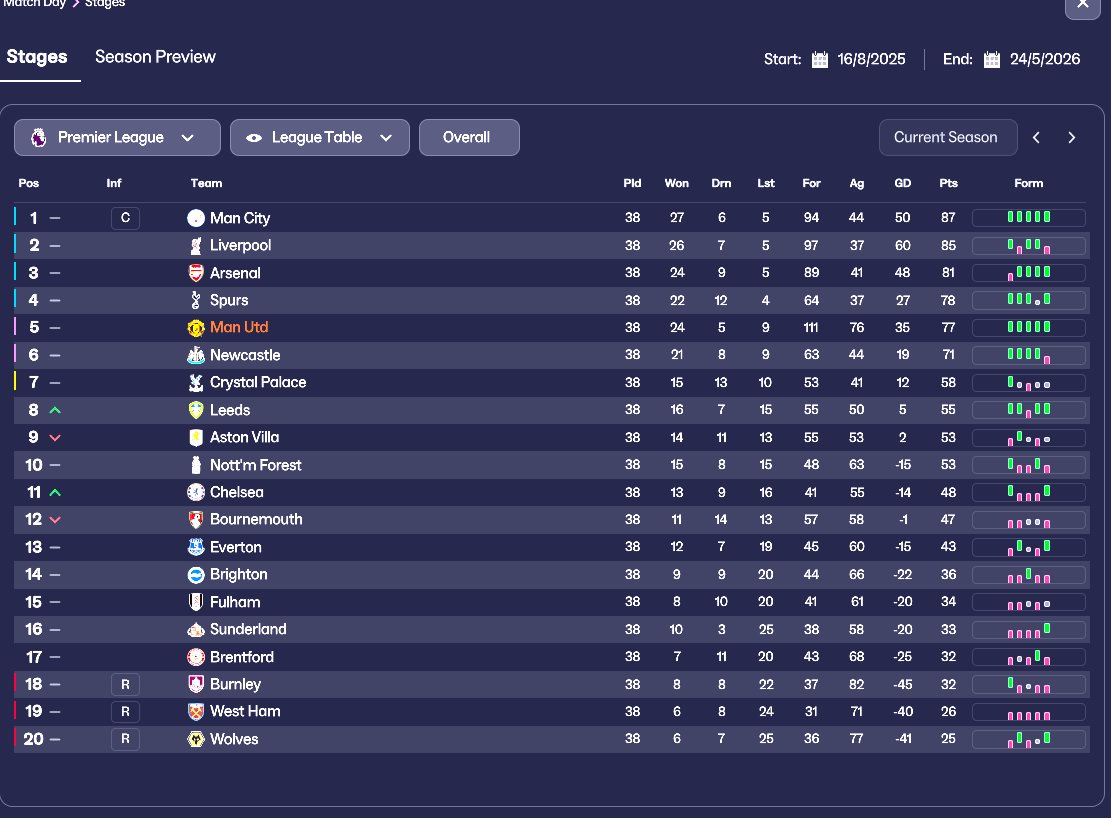Open the Start date calendar icon
Screen dimensions: 1111x818
point(820,59)
